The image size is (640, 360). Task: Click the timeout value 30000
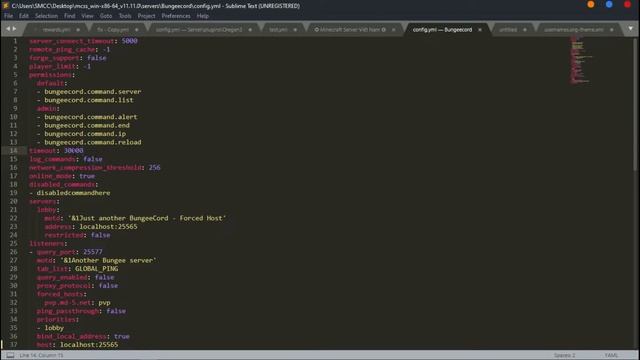coord(73,151)
